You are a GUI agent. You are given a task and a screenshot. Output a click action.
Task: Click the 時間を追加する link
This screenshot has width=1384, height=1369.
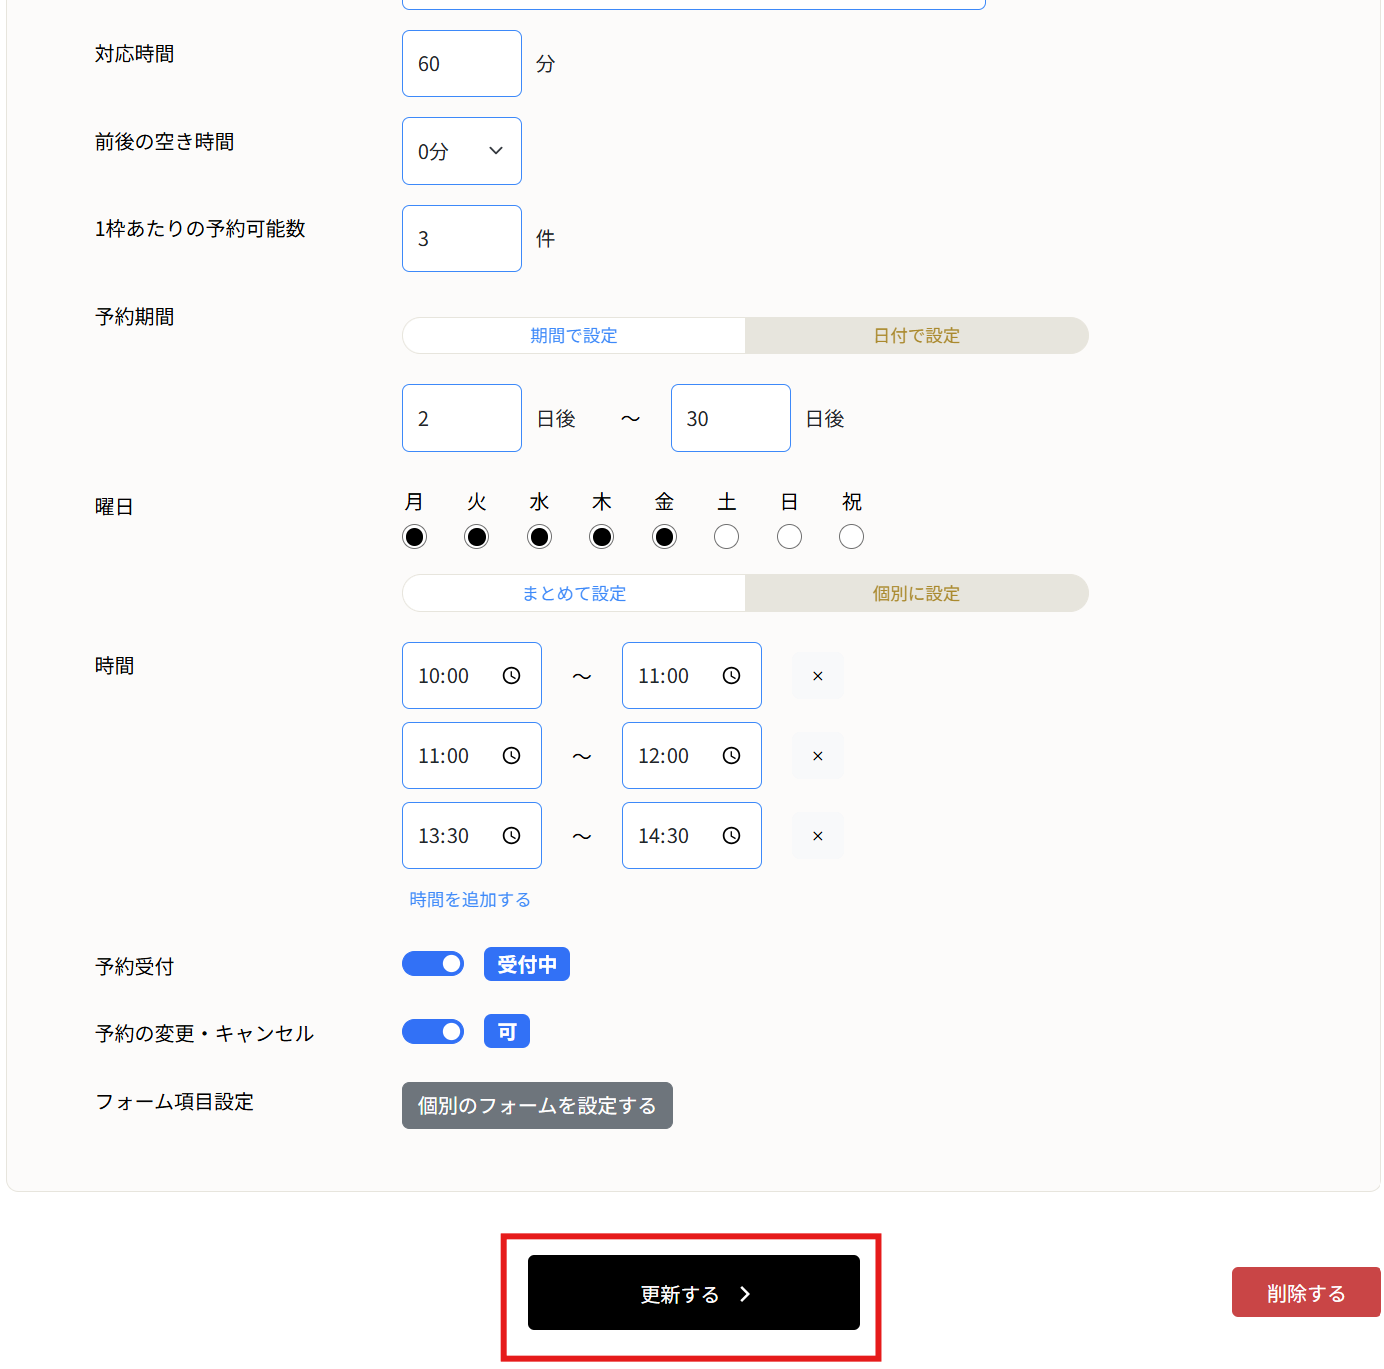click(x=469, y=899)
